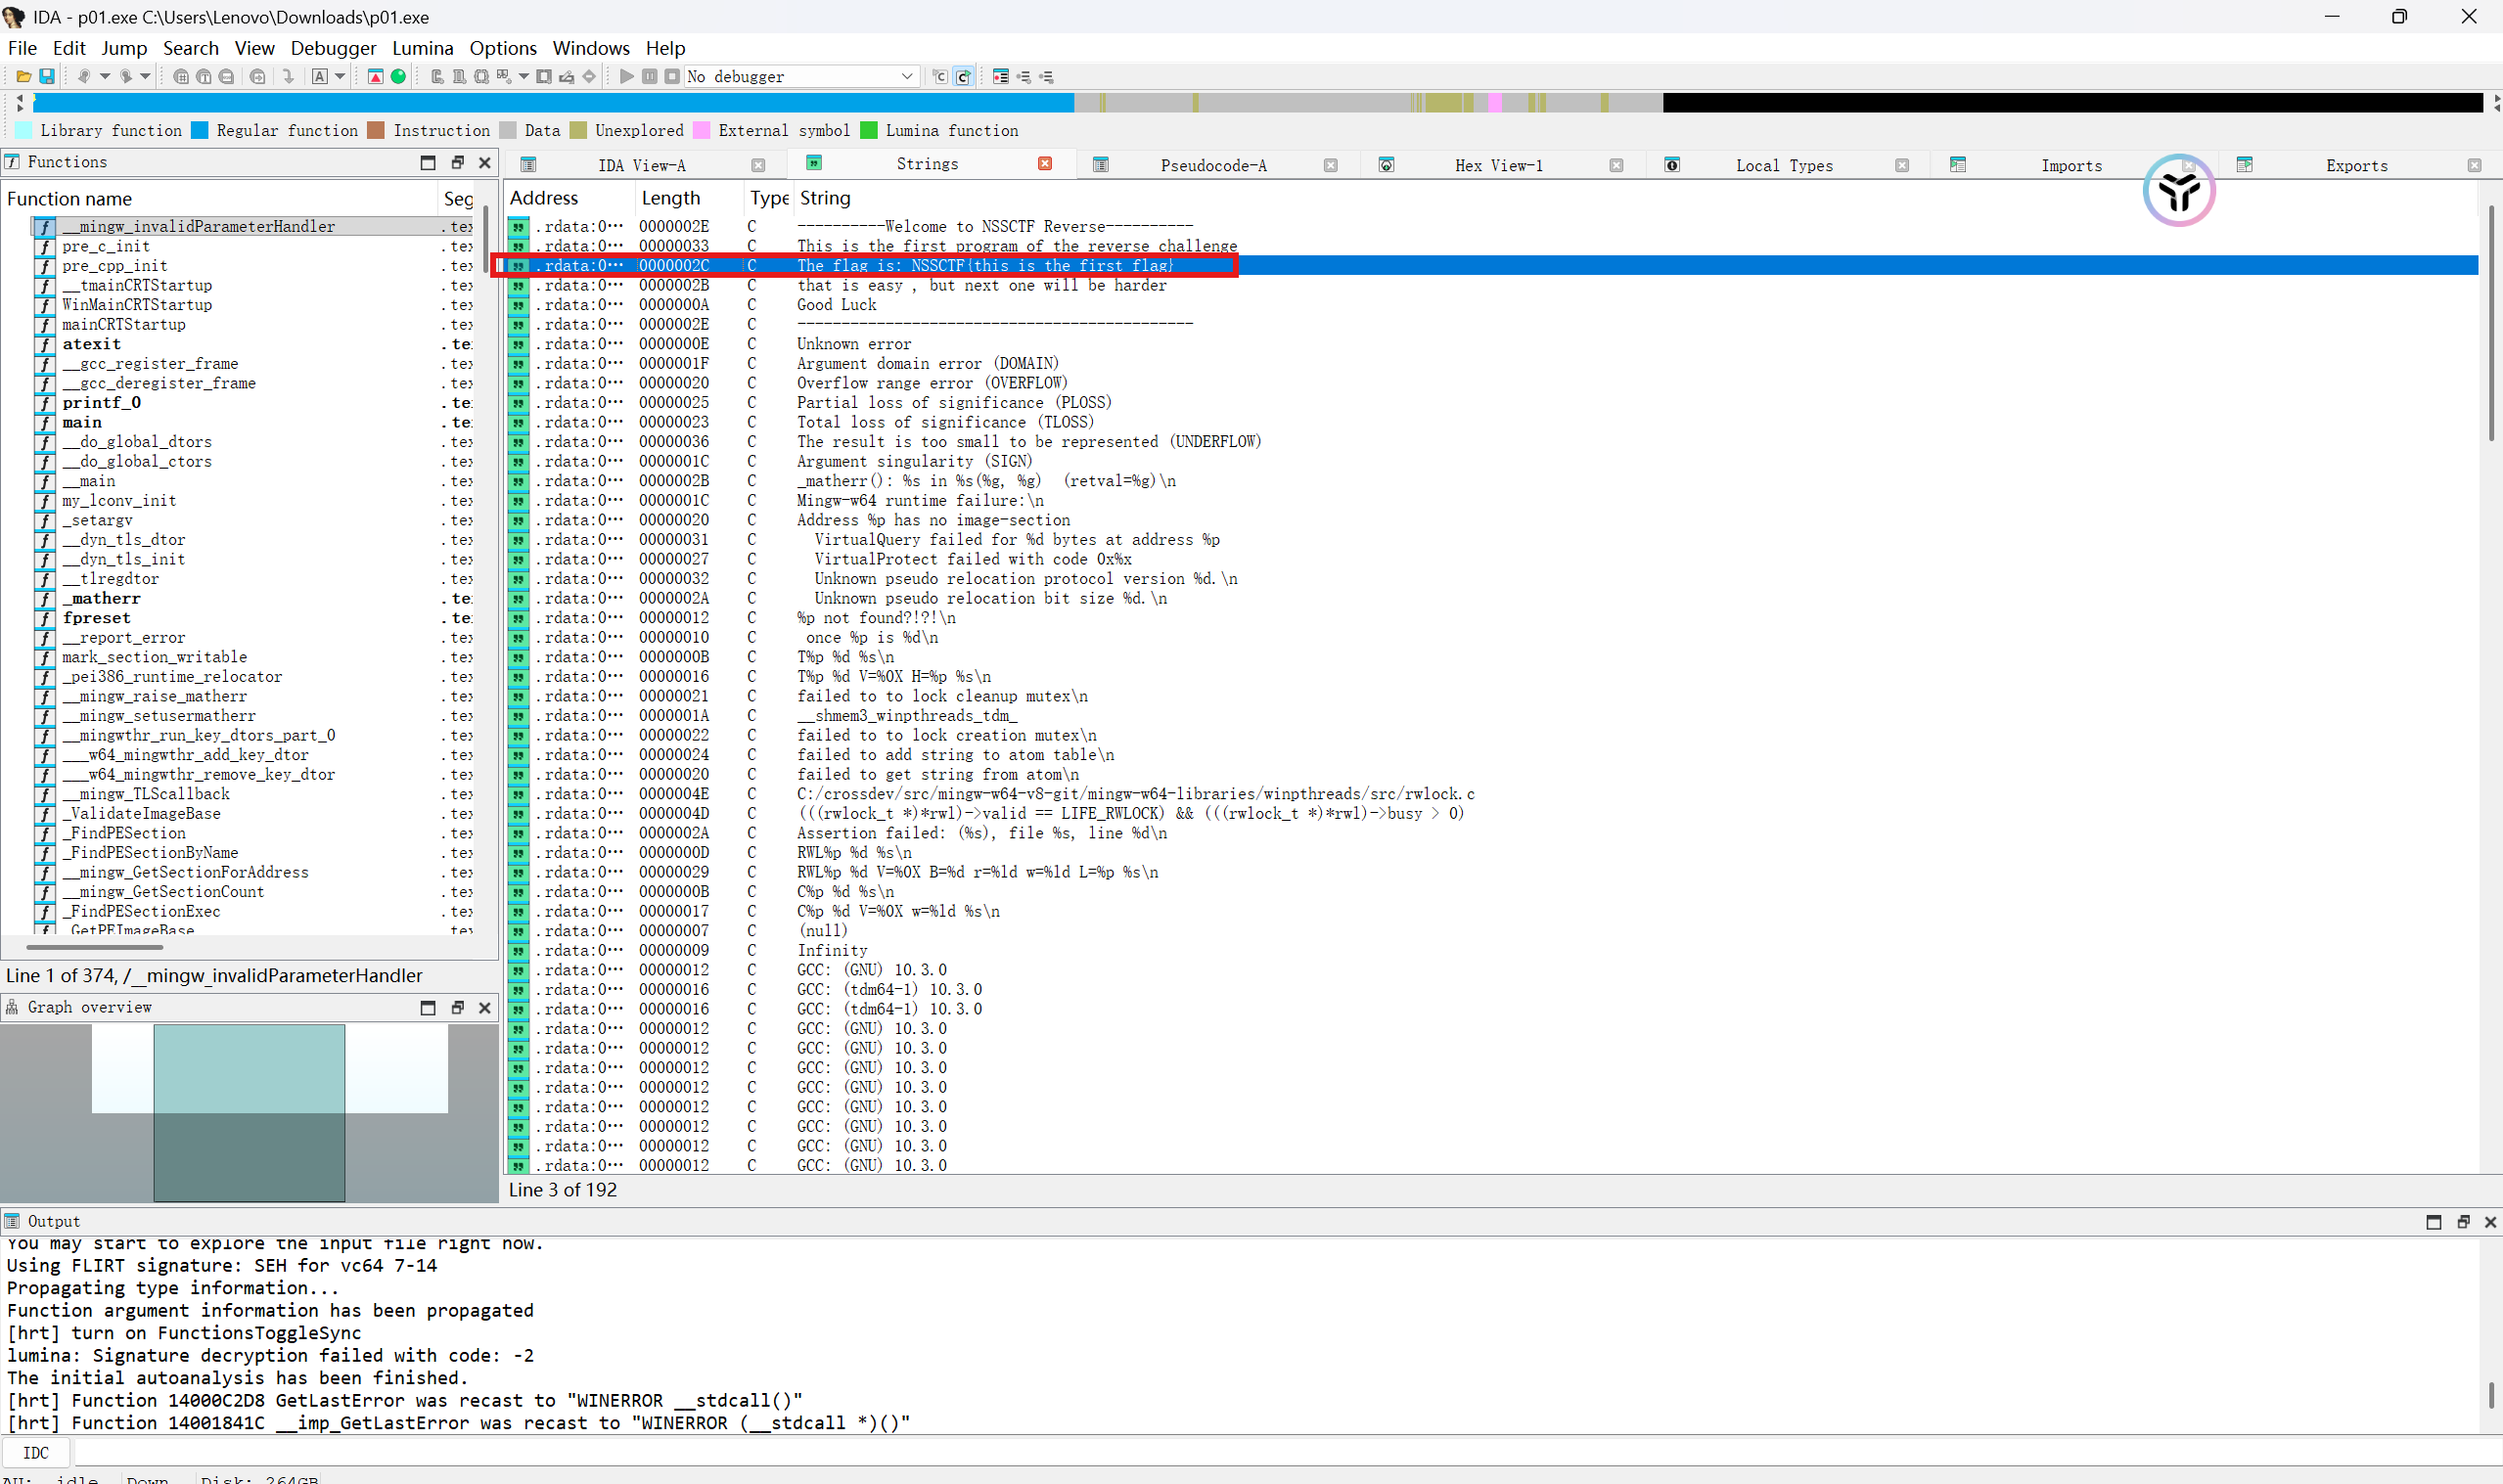Open the Lumina menu
Viewport: 2503px width, 1484px height.
click(x=422, y=48)
